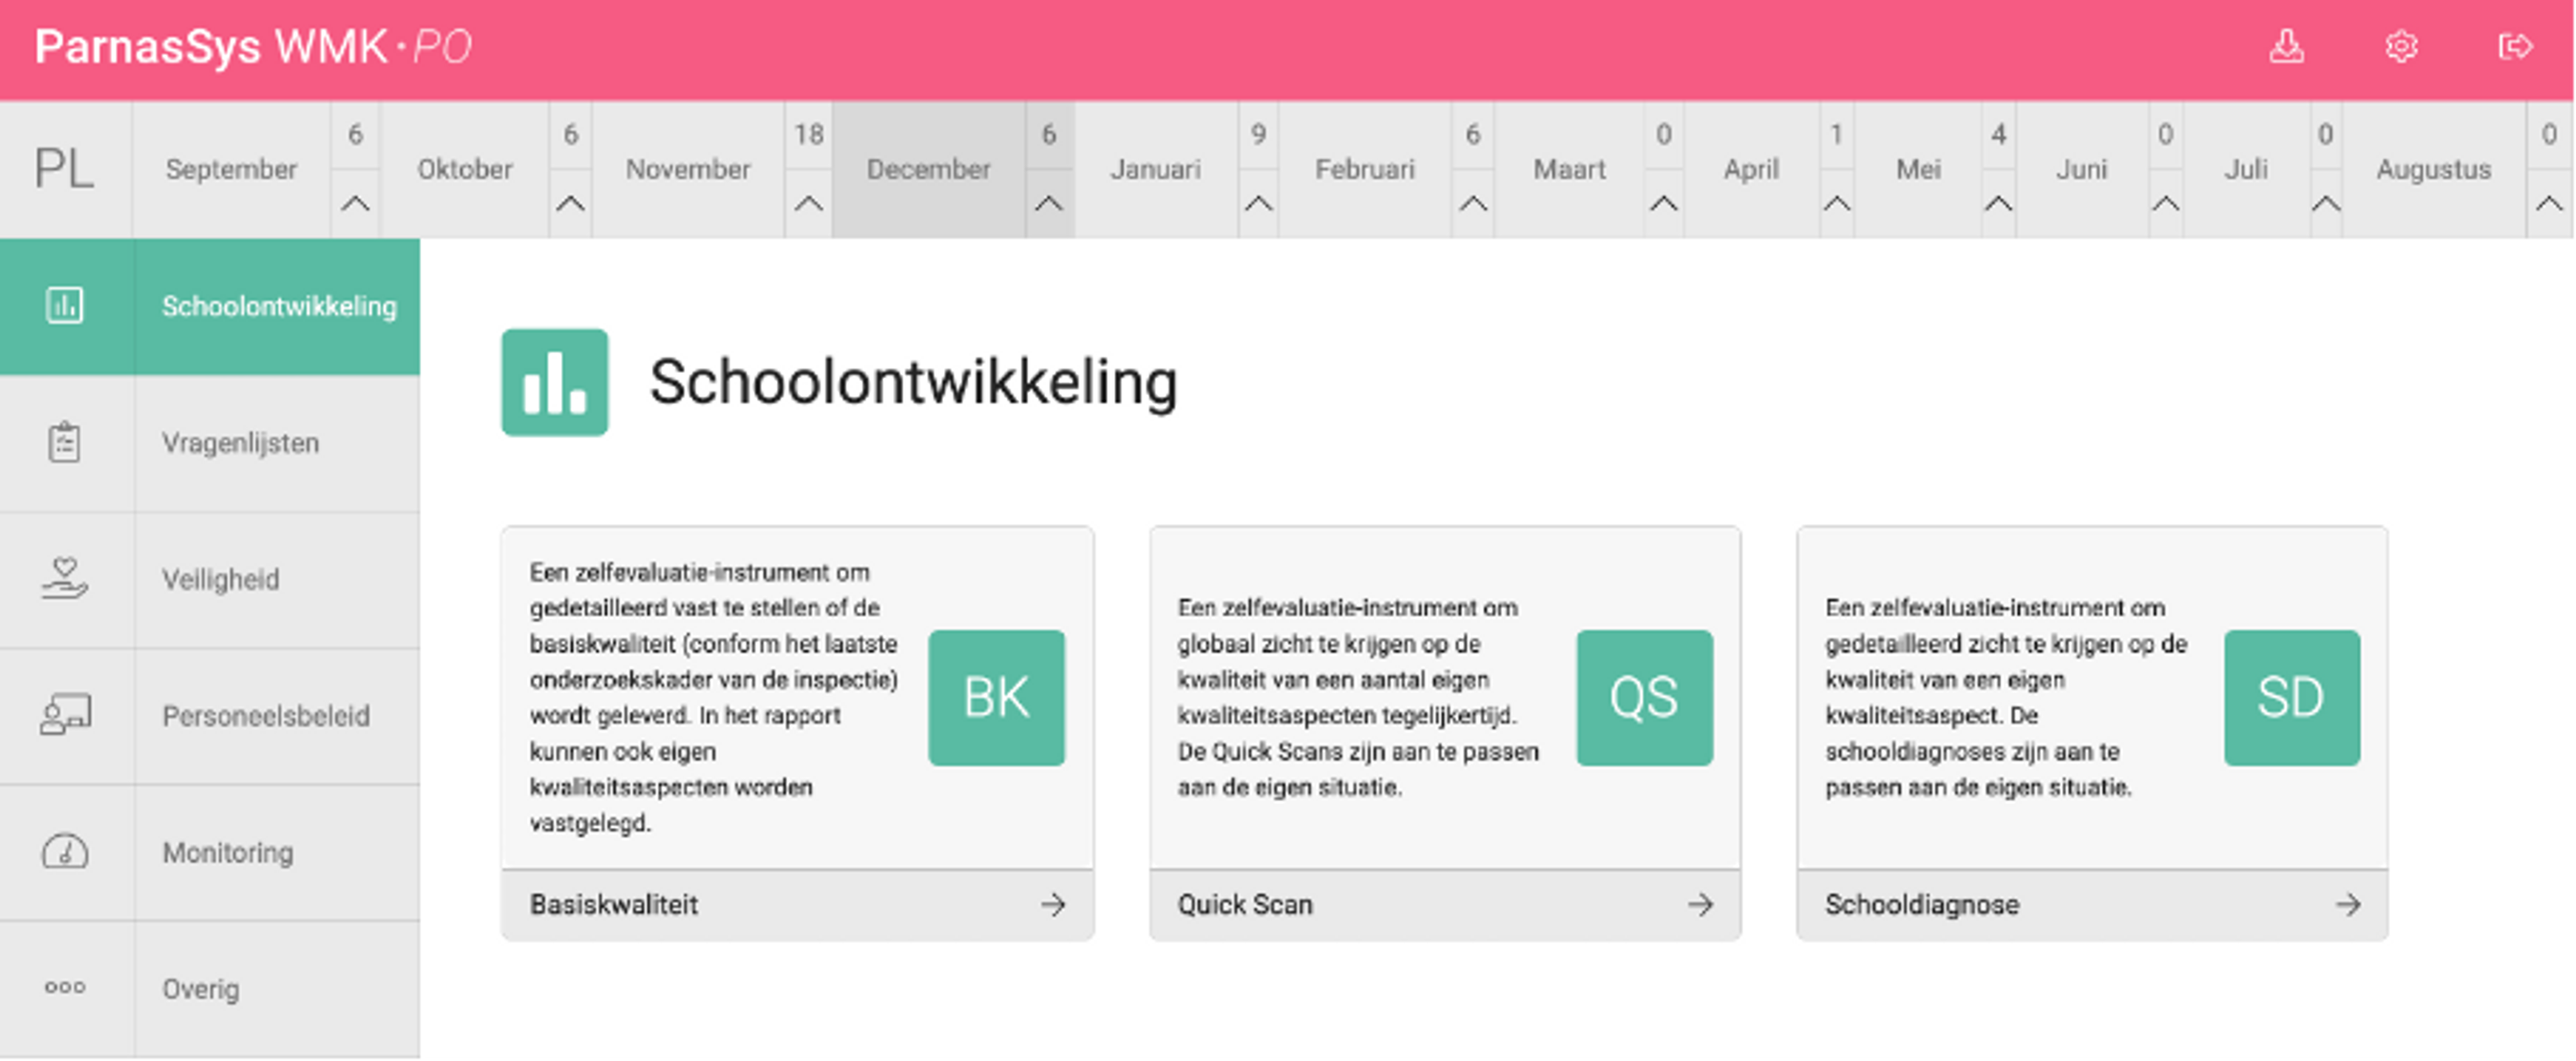2576x1061 pixels.
Task: Select the Februari month tab
Action: tap(1364, 169)
